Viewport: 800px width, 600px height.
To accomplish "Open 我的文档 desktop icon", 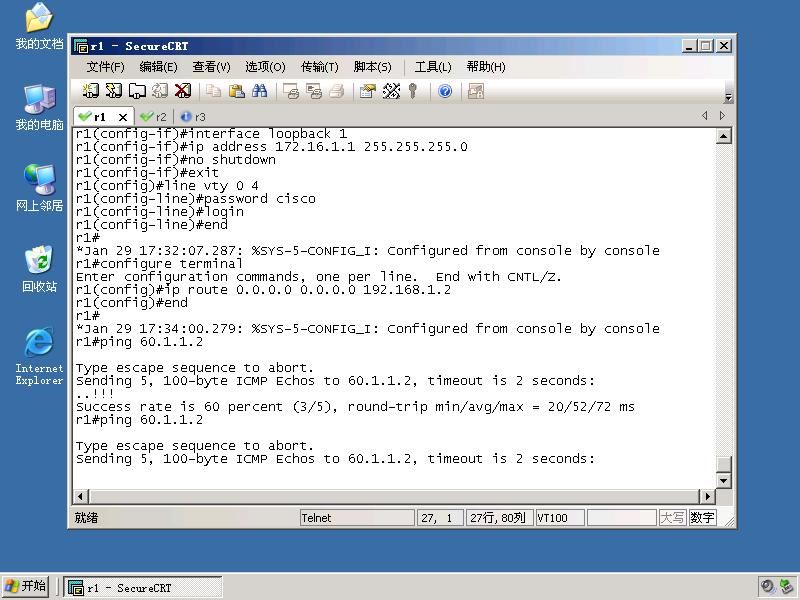I will pyautogui.click(x=39, y=27).
